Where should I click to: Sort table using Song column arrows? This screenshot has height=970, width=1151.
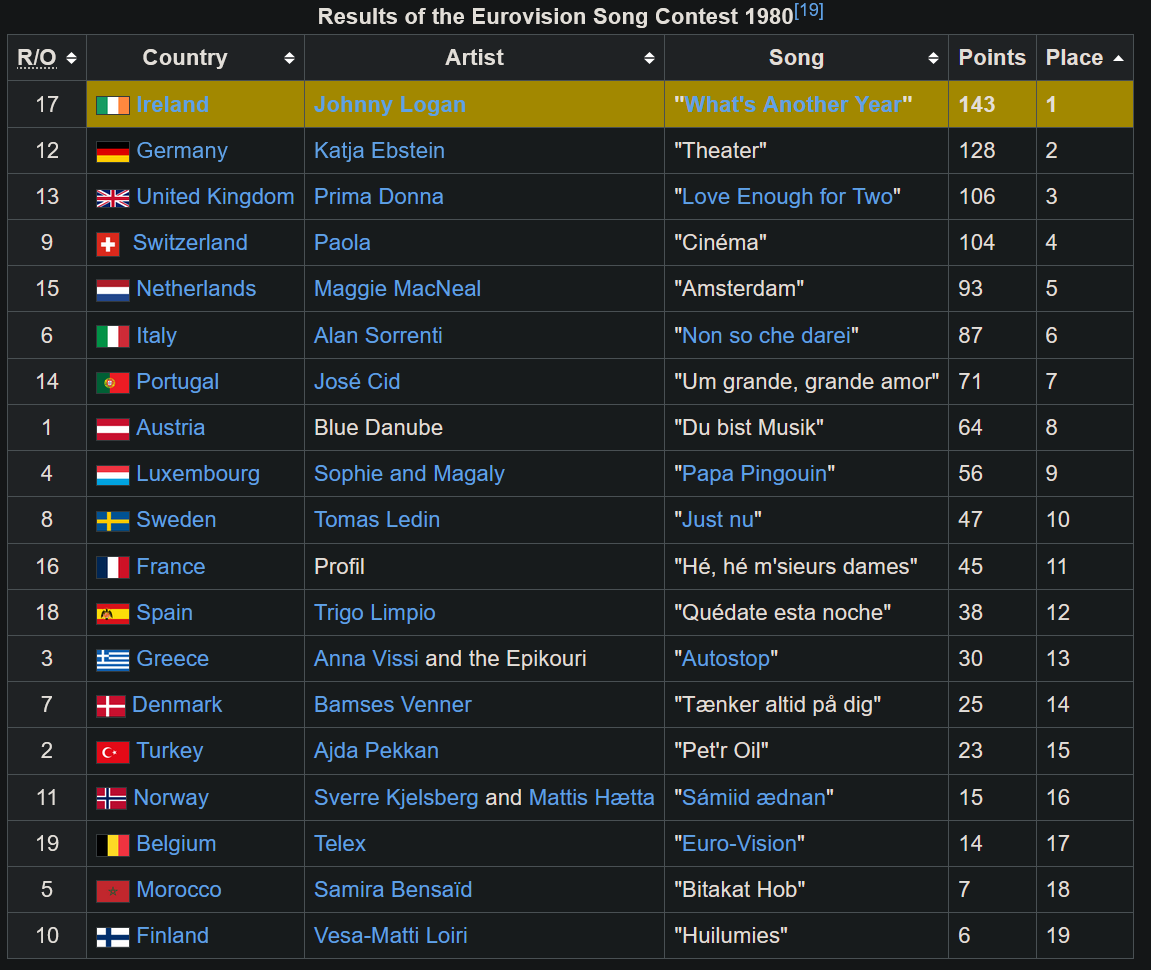click(x=933, y=58)
